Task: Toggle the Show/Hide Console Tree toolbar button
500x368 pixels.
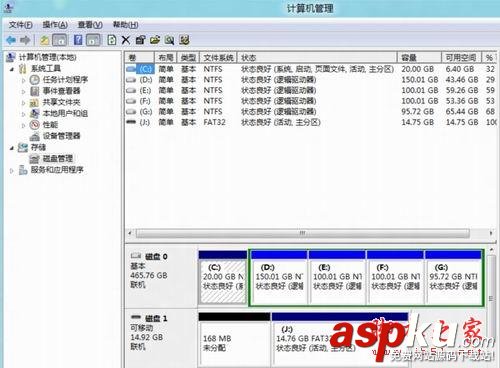Action: [60, 40]
